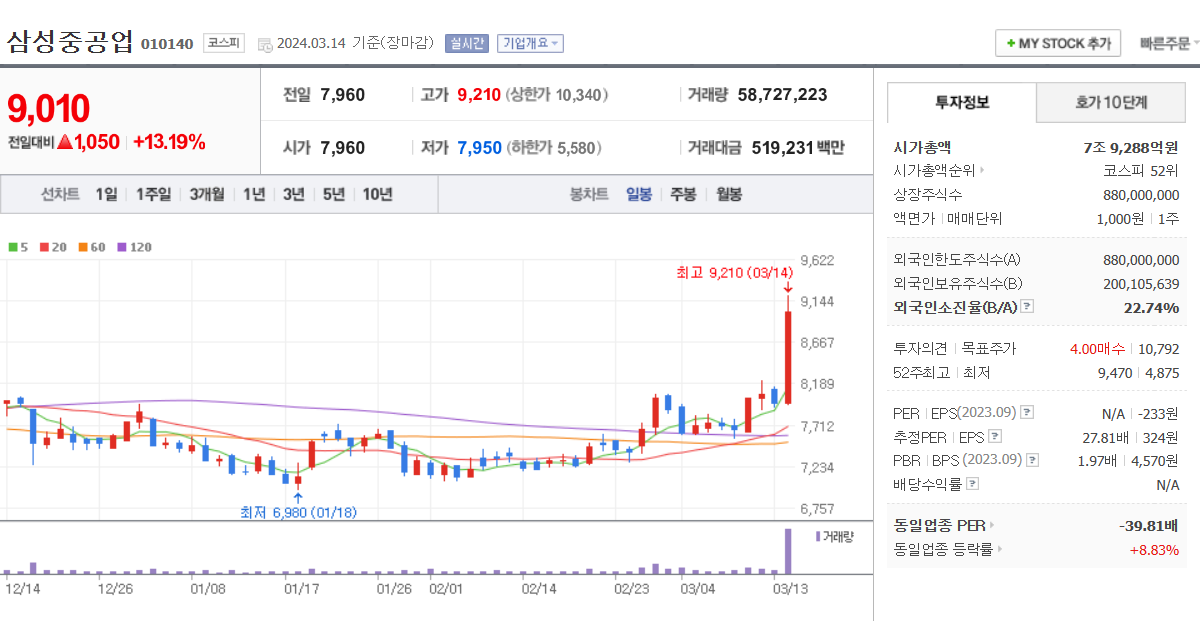Click the 목표주가 value 10,792
Image resolution: width=1201 pixels, height=621 pixels.
pyautogui.click(x=1159, y=349)
